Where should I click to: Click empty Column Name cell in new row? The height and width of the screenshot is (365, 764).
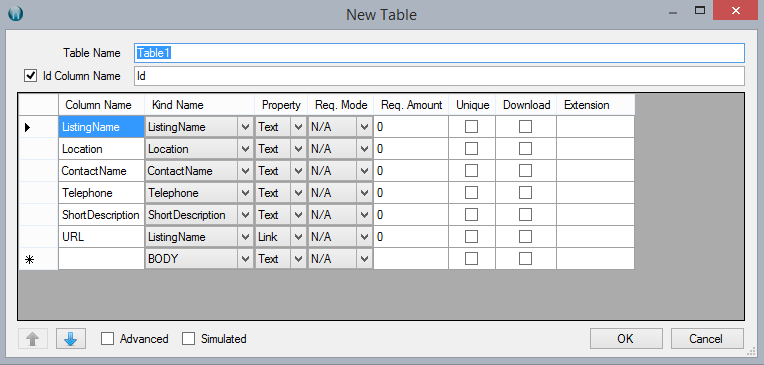[101, 259]
